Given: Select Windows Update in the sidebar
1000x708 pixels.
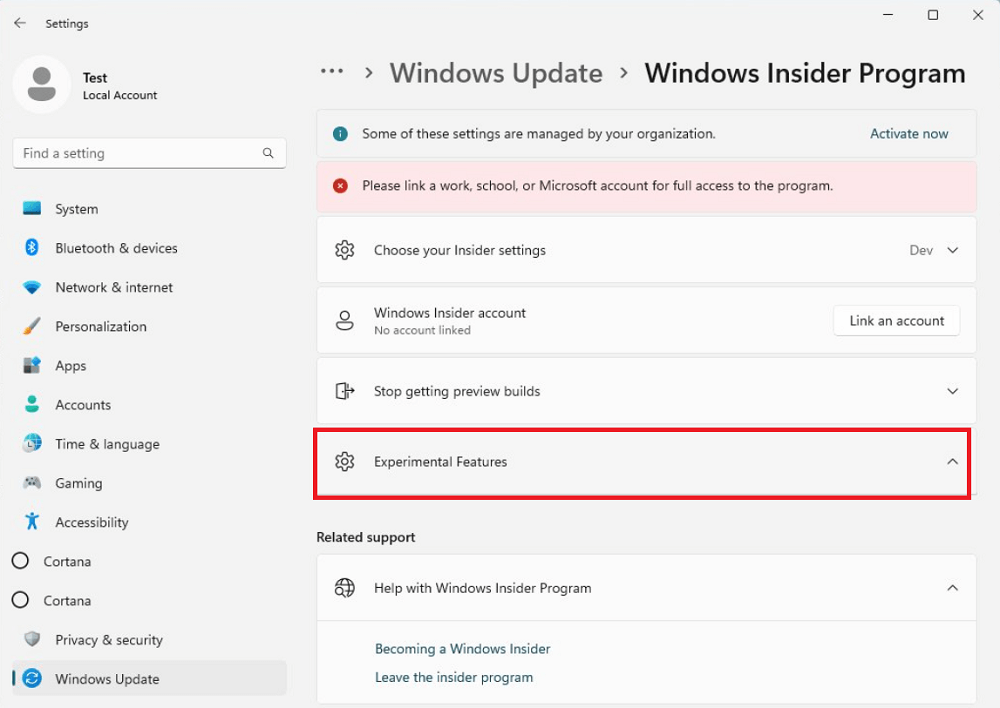Looking at the screenshot, I should pyautogui.click(x=149, y=679).
